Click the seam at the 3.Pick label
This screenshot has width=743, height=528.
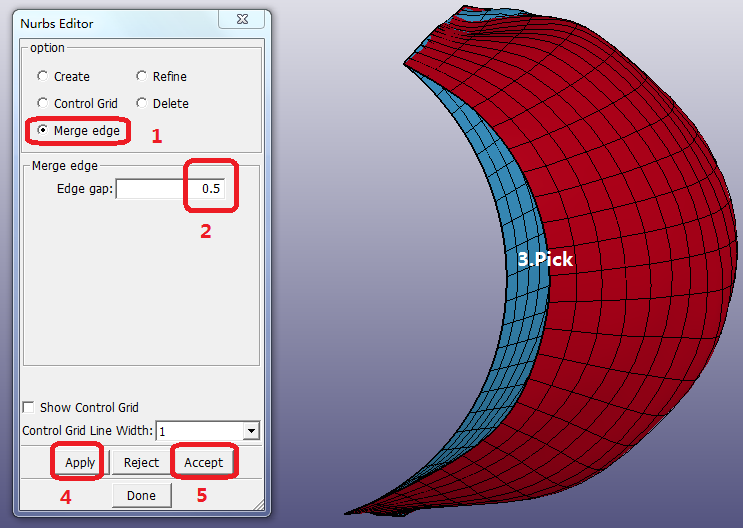point(545,259)
